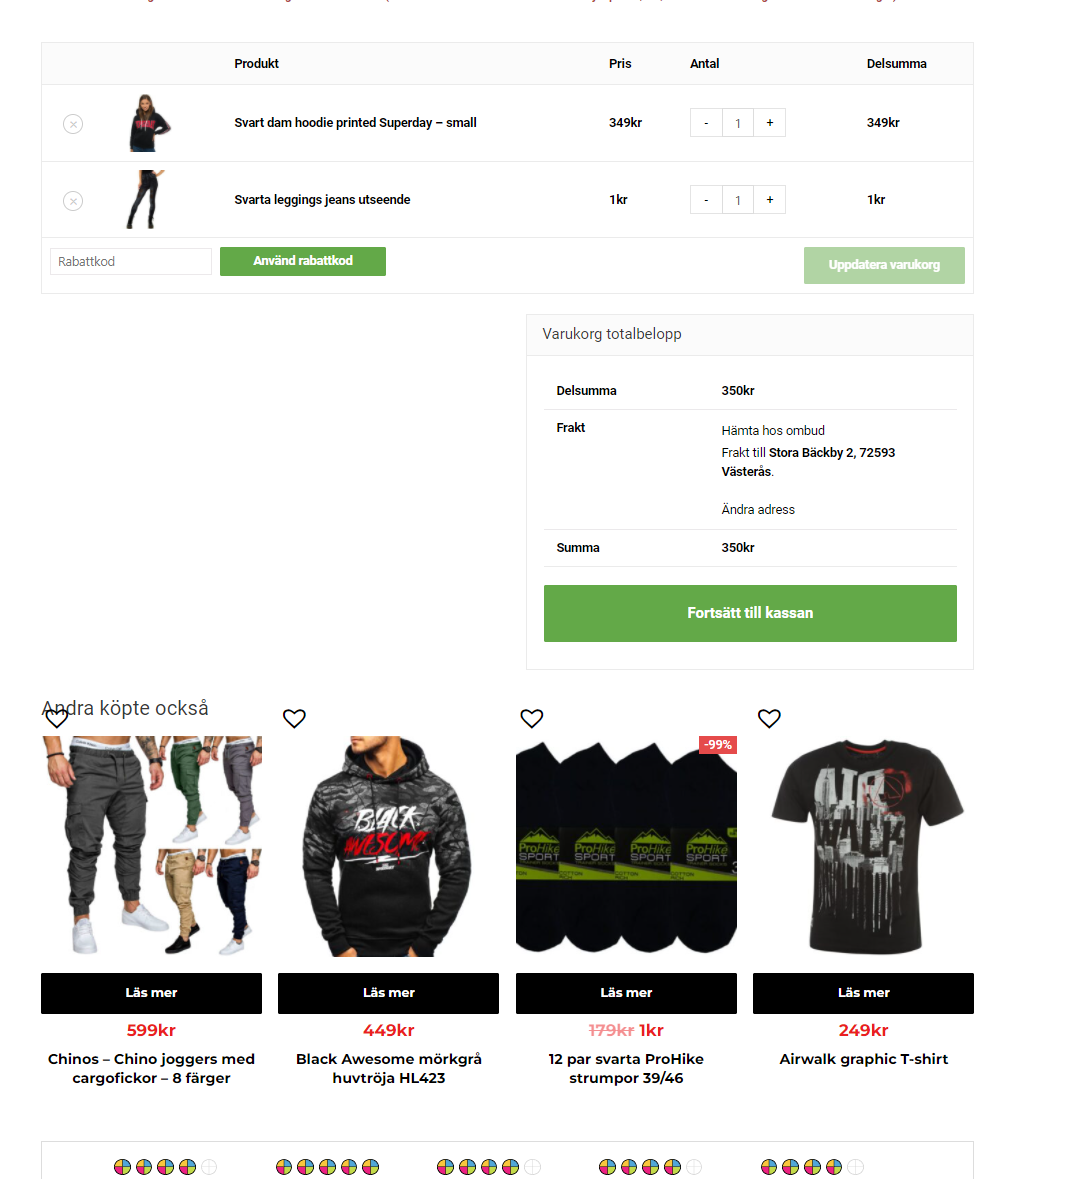Favorite the Black Awesome hoodie with heart icon
Viewport: 1067px width, 1179px height.
(x=294, y=718)
